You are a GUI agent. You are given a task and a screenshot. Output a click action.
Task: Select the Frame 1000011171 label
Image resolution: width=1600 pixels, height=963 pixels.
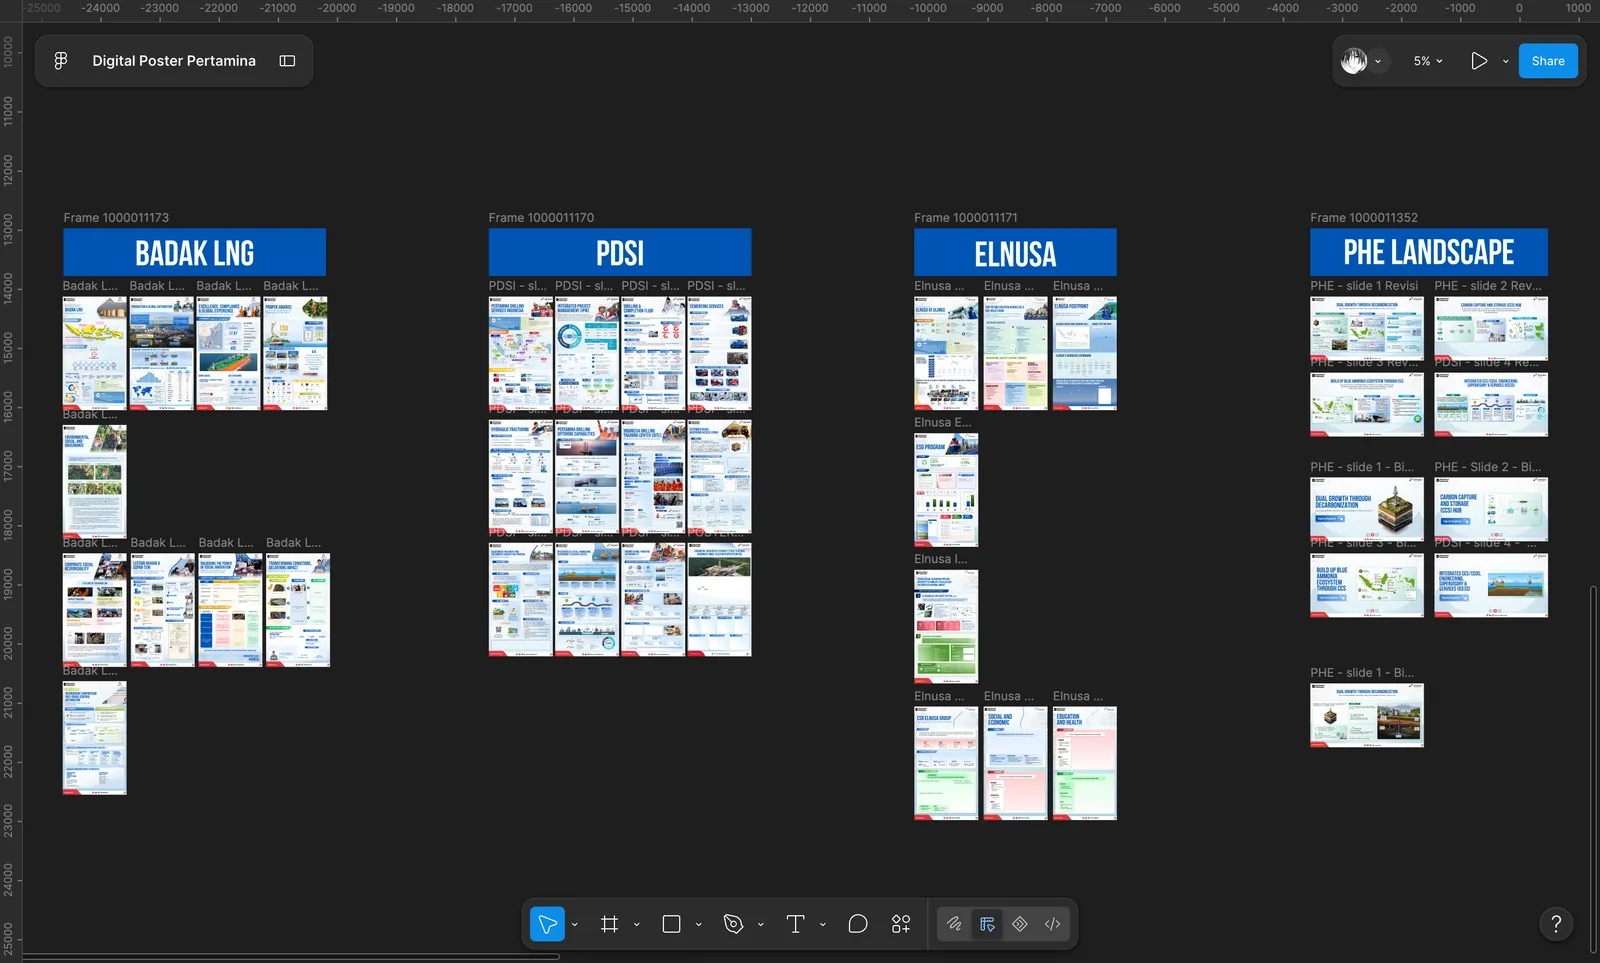coord(966,218)
